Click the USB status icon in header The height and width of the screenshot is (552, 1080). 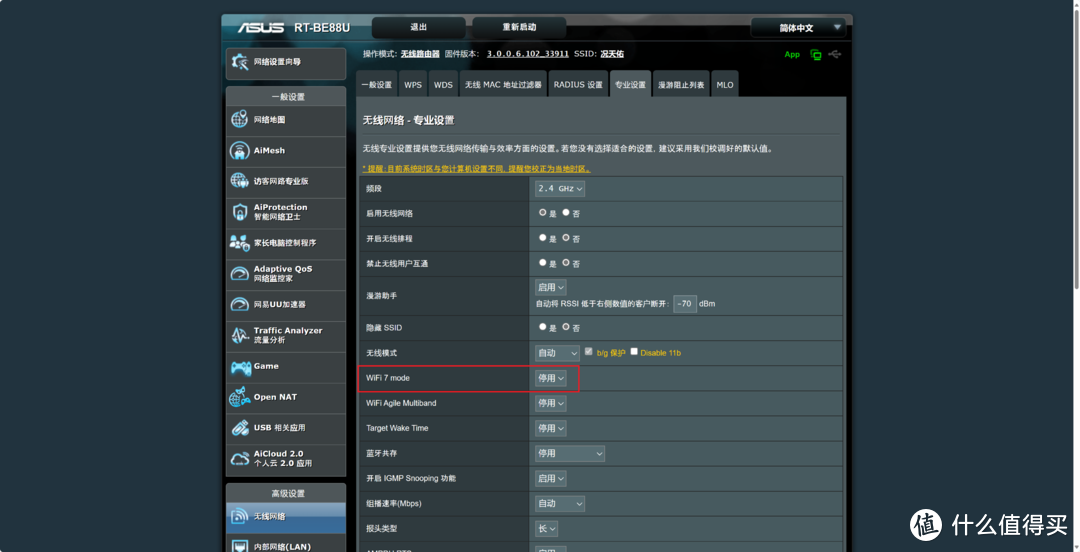tap(835, 54)
